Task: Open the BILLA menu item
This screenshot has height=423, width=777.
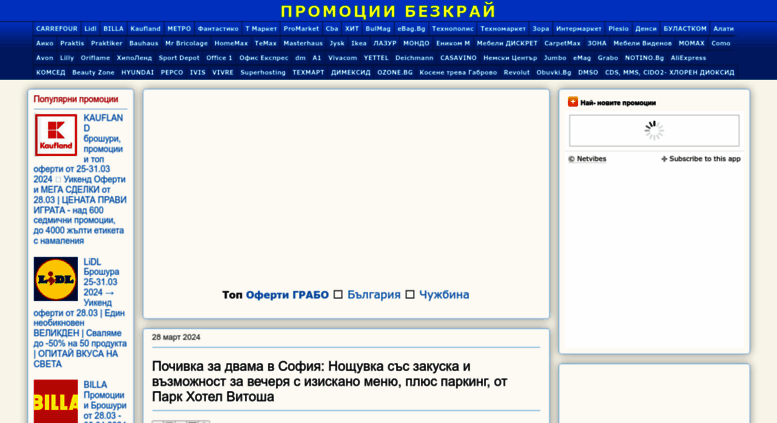Action: 113,29
